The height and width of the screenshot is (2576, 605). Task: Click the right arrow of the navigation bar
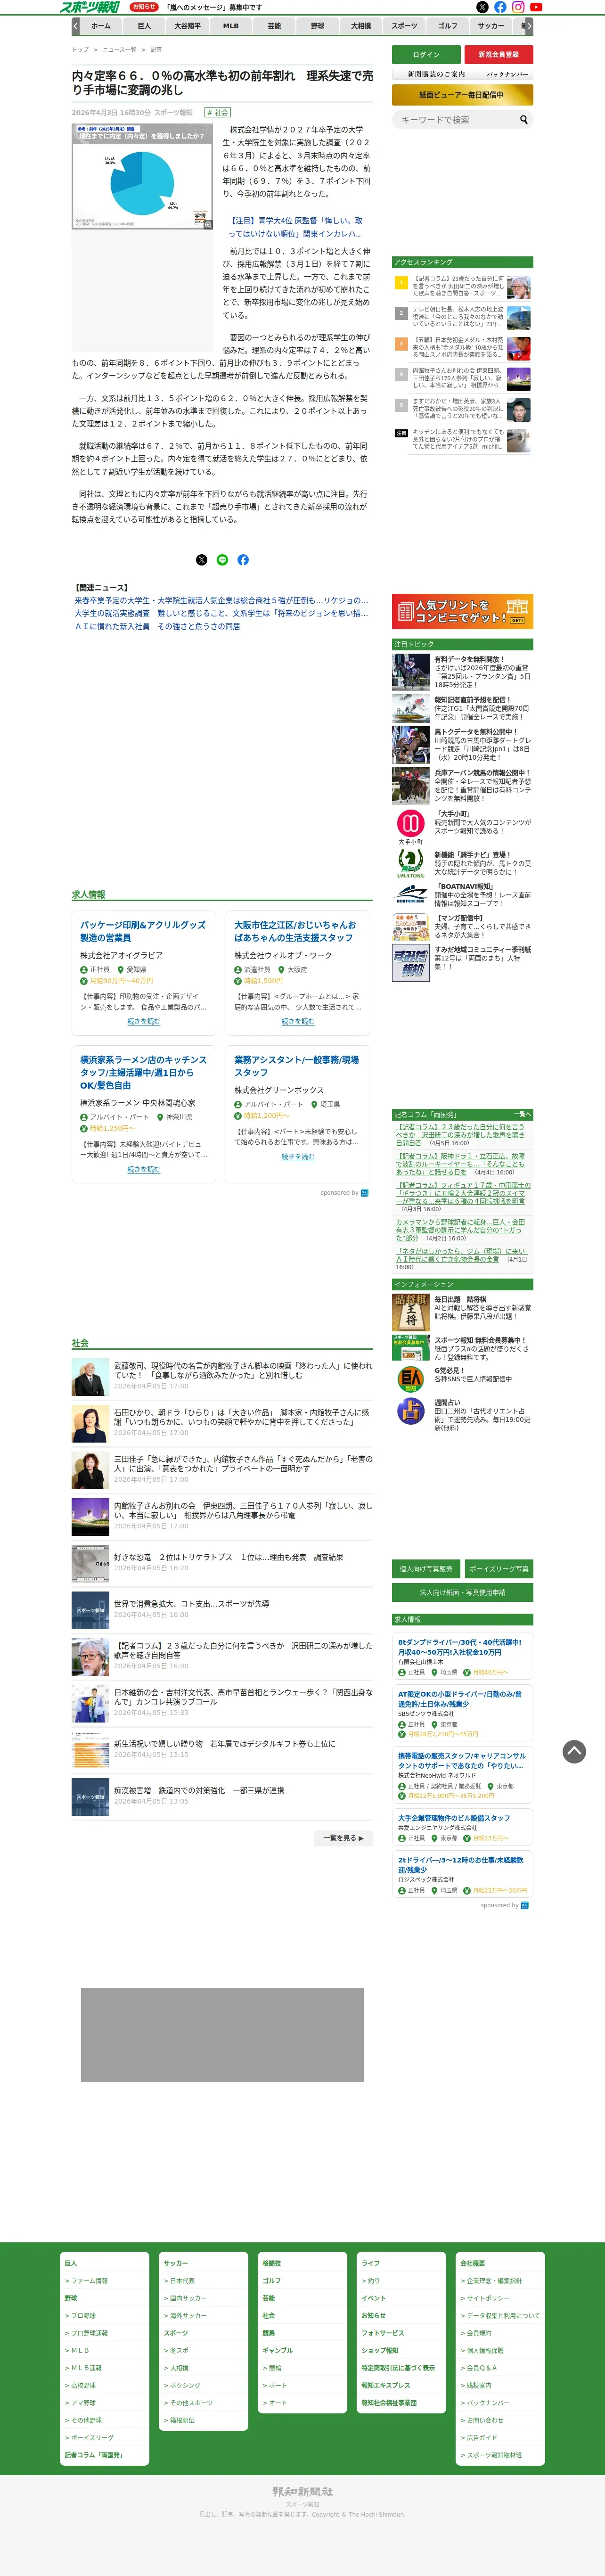(529, 26)
